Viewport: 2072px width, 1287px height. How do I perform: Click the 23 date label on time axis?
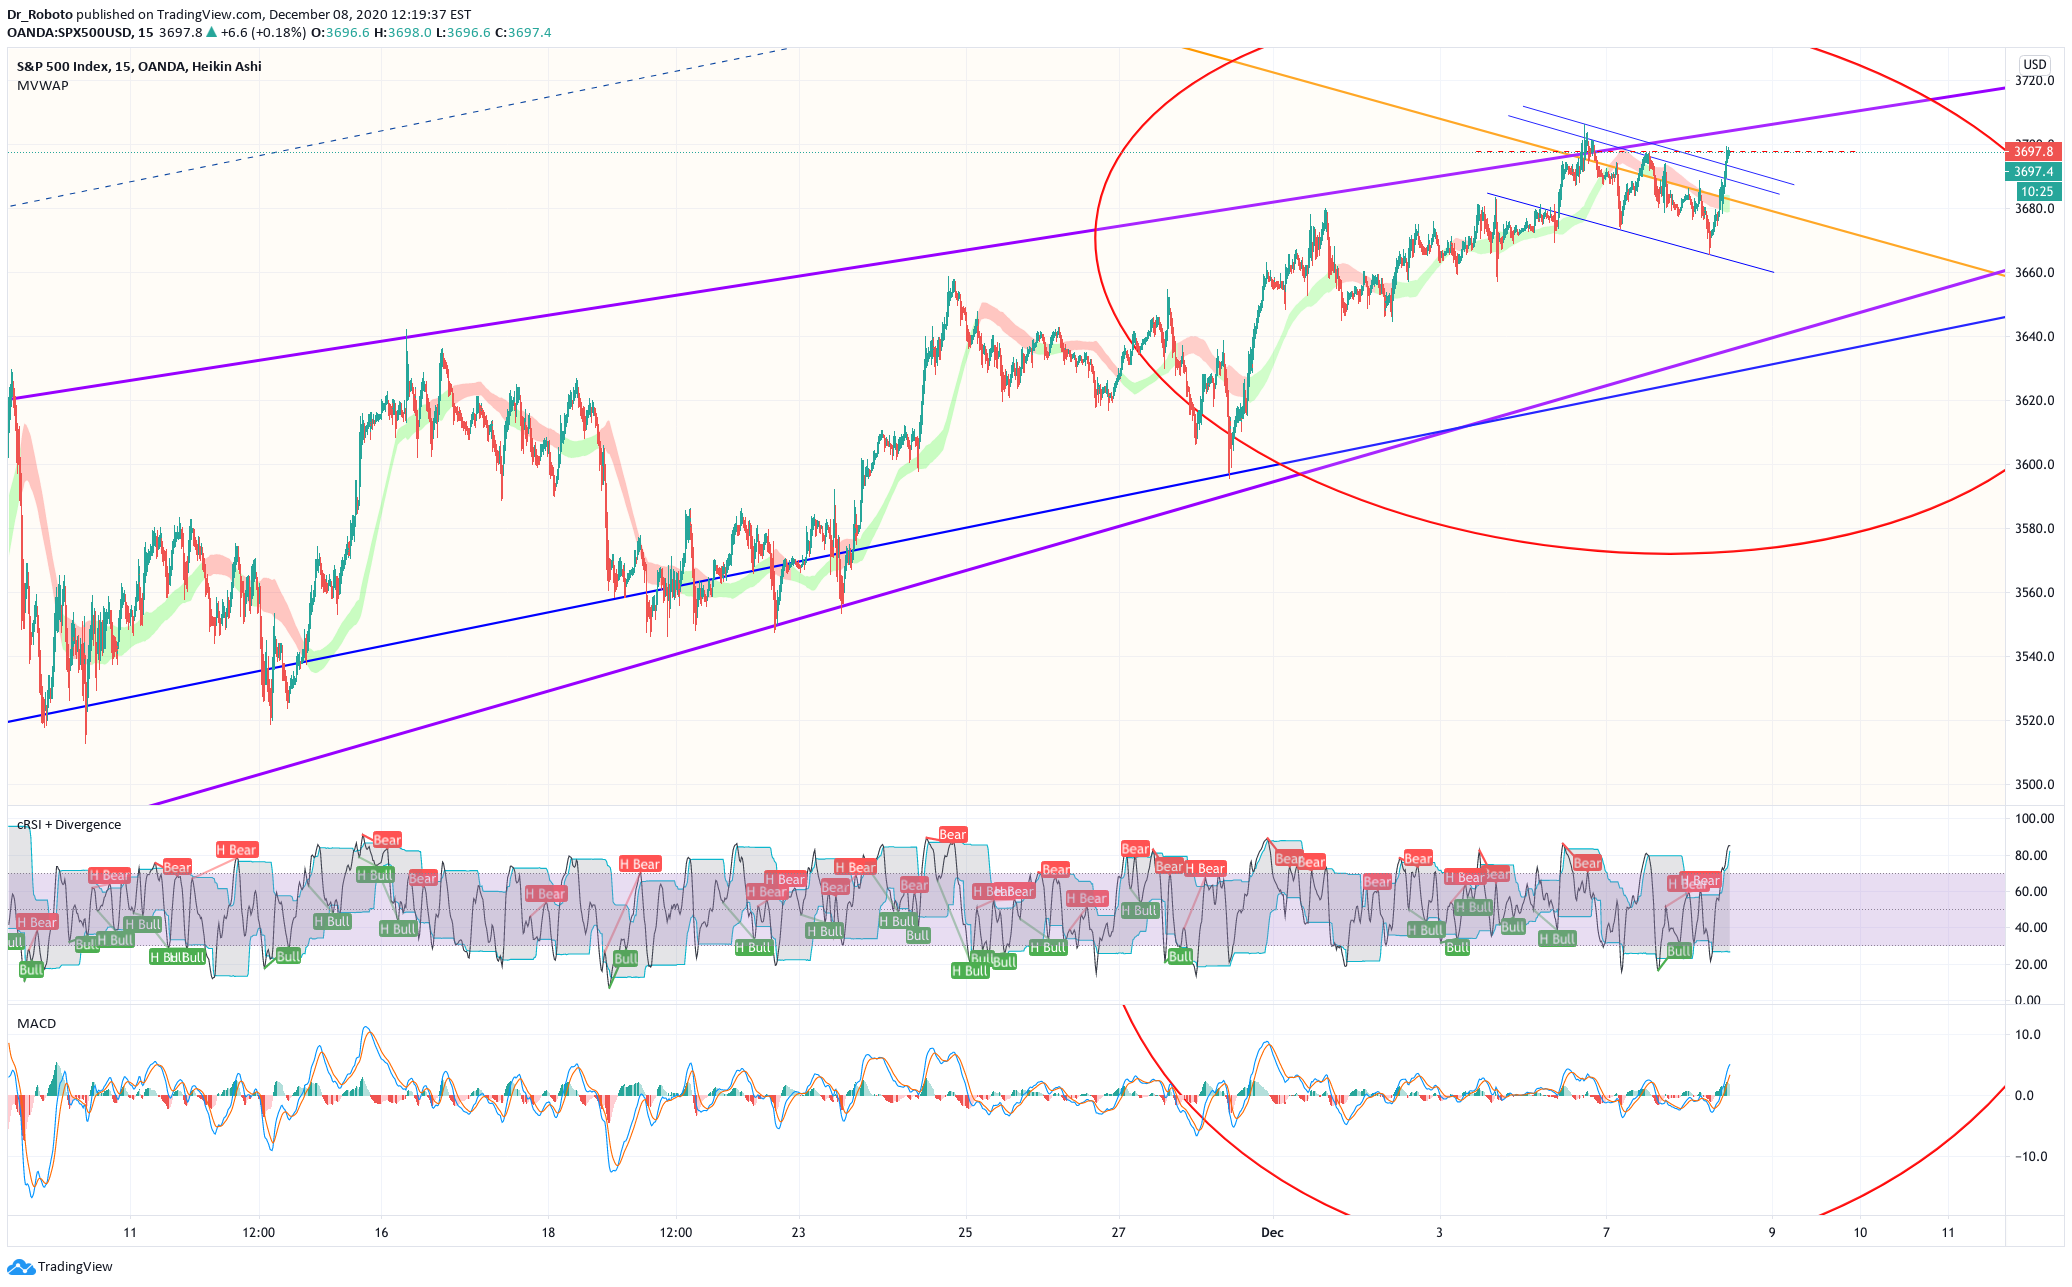798,1233
